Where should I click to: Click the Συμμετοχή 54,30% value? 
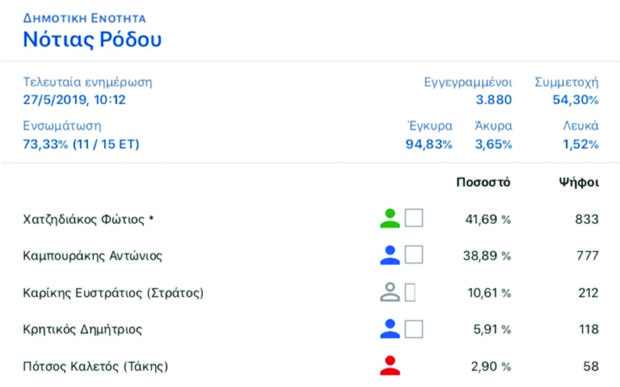[x=575, y=100]
